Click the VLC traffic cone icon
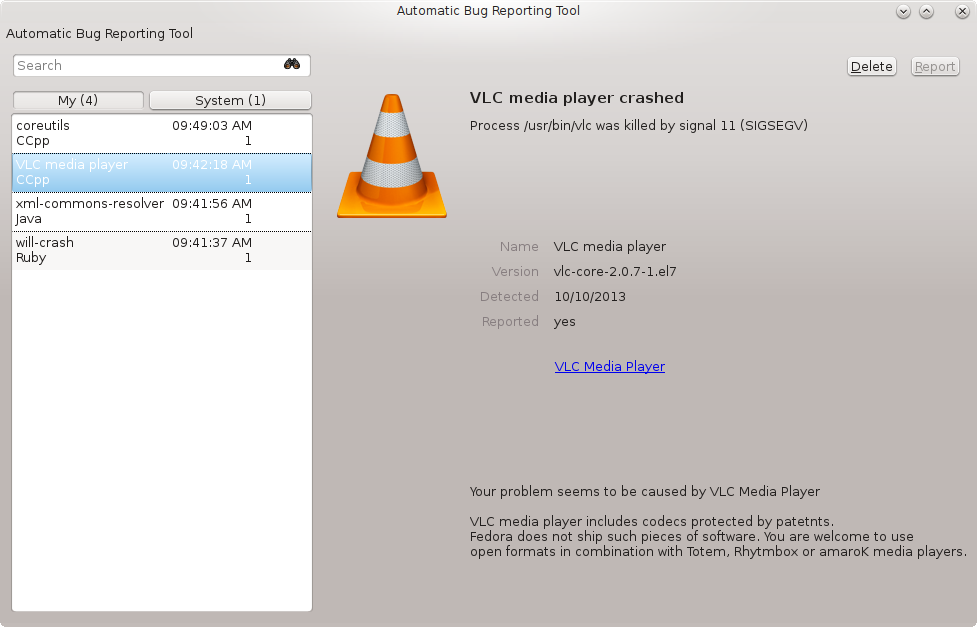 point(391,156)
